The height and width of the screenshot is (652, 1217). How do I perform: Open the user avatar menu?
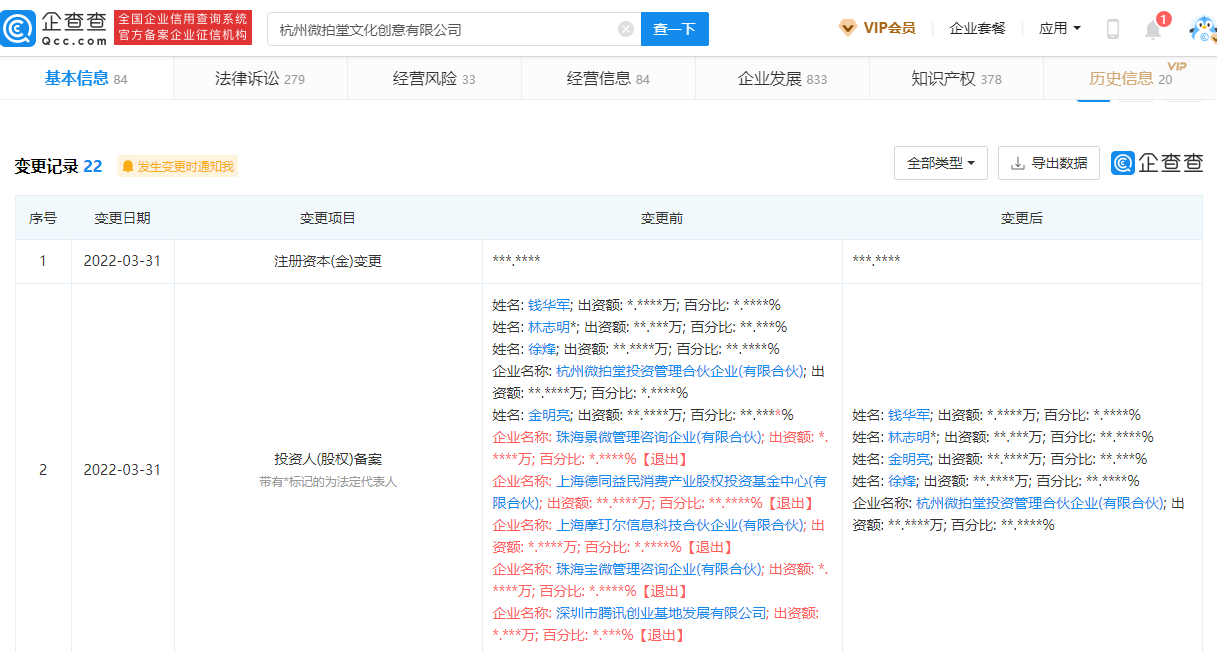point(1203,30)
